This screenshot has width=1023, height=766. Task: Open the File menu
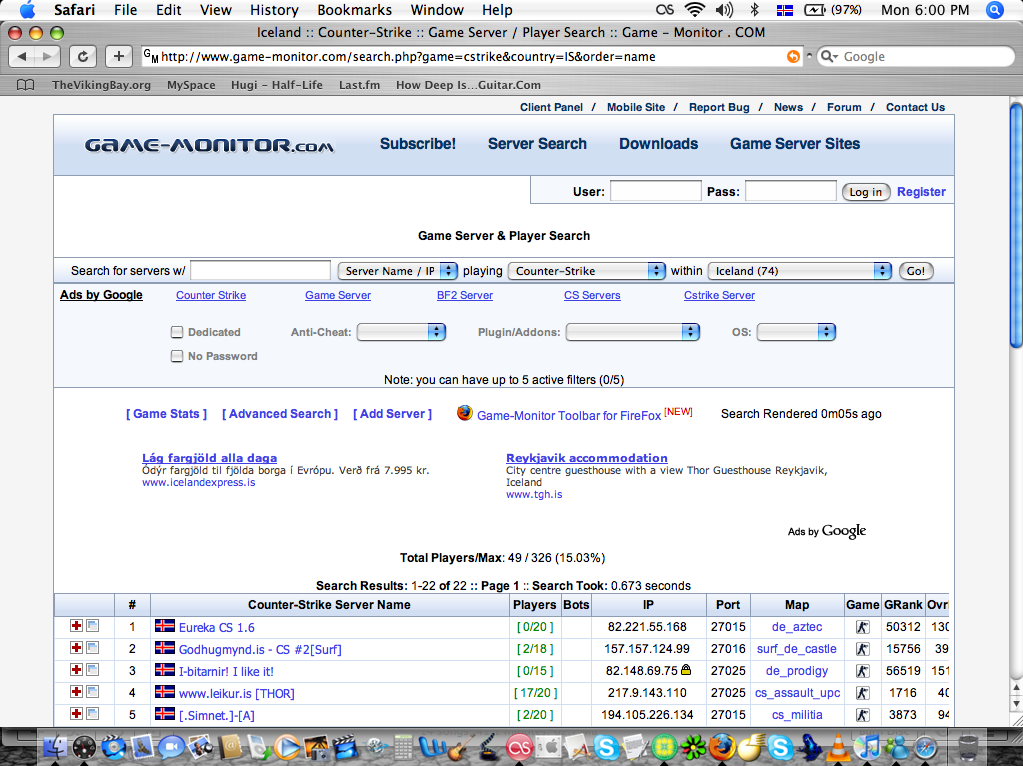click(125, 10)
